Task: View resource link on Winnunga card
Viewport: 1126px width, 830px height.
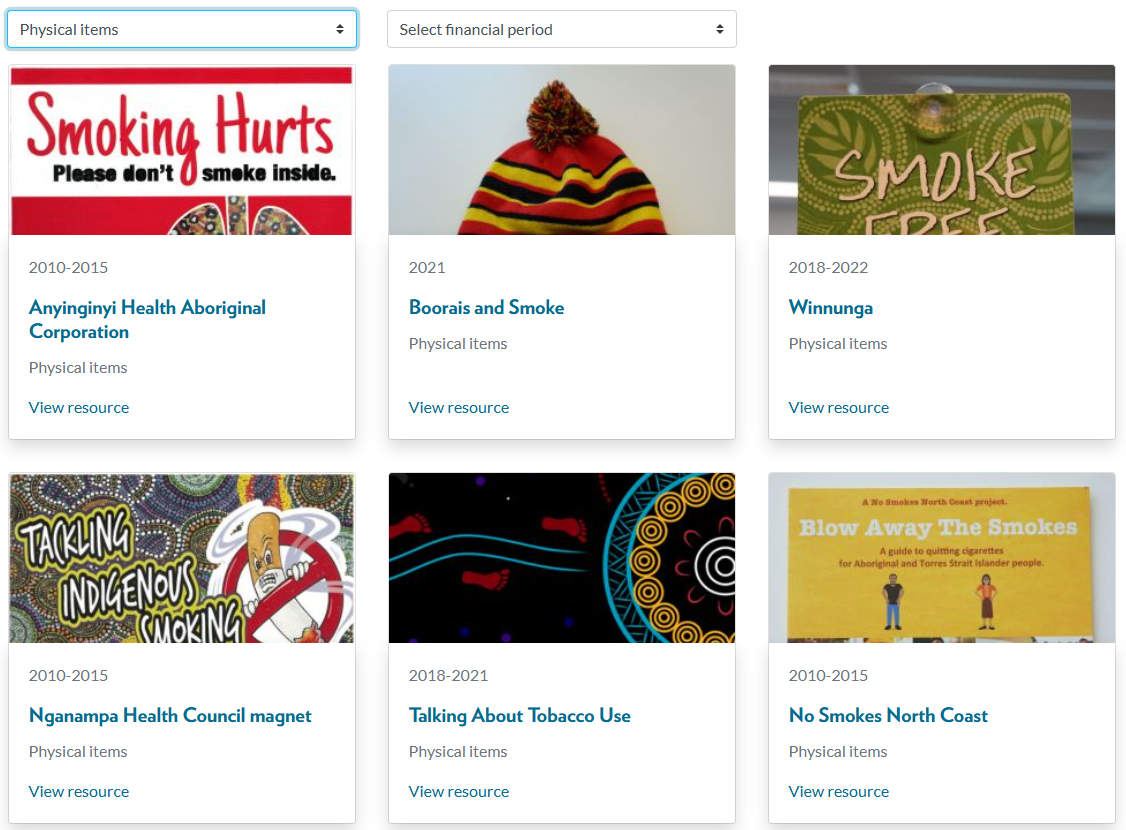Action: click(838, 407)
